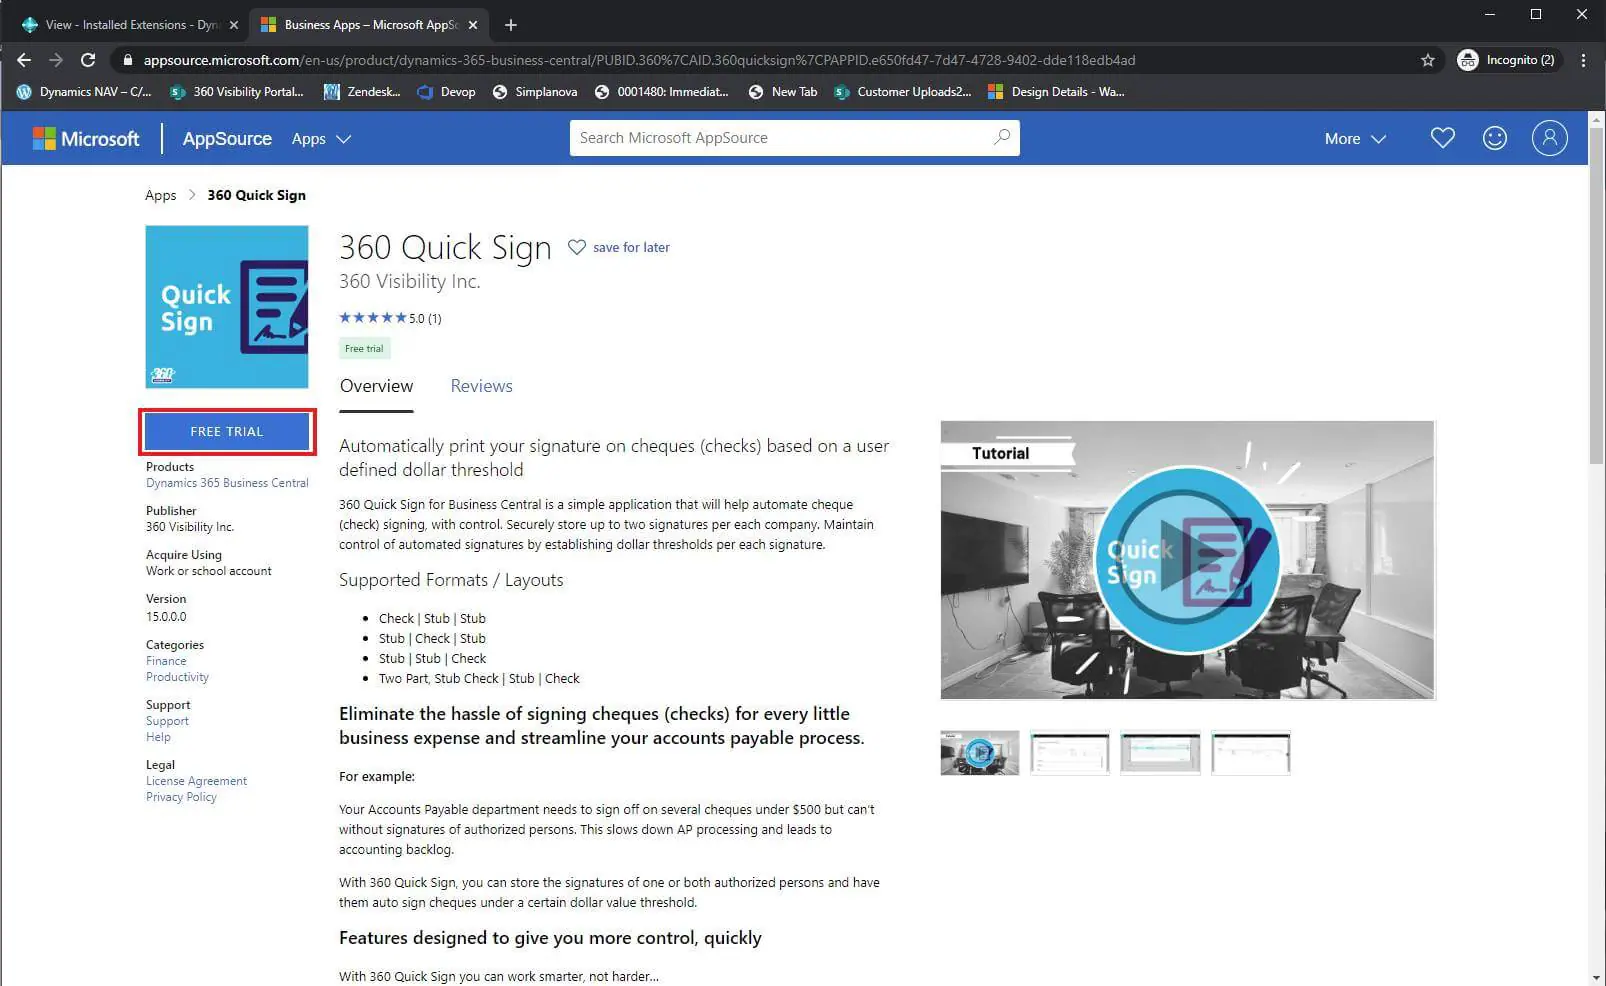Open the Simplanova bookmark

coord(535,92)
